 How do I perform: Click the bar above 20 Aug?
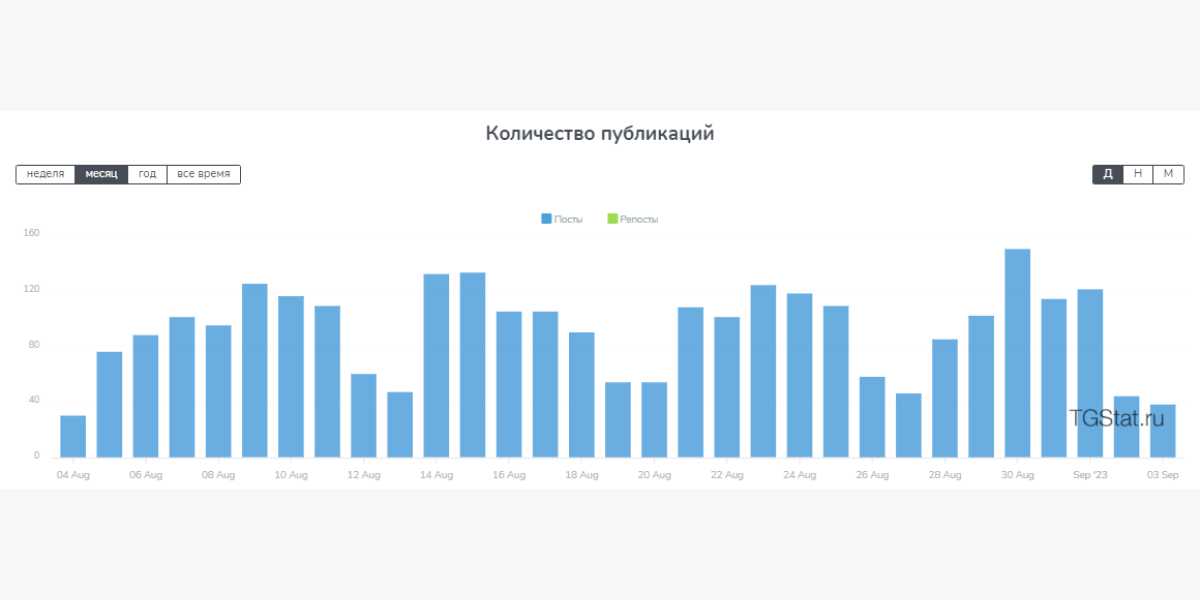tap(654, 419)
